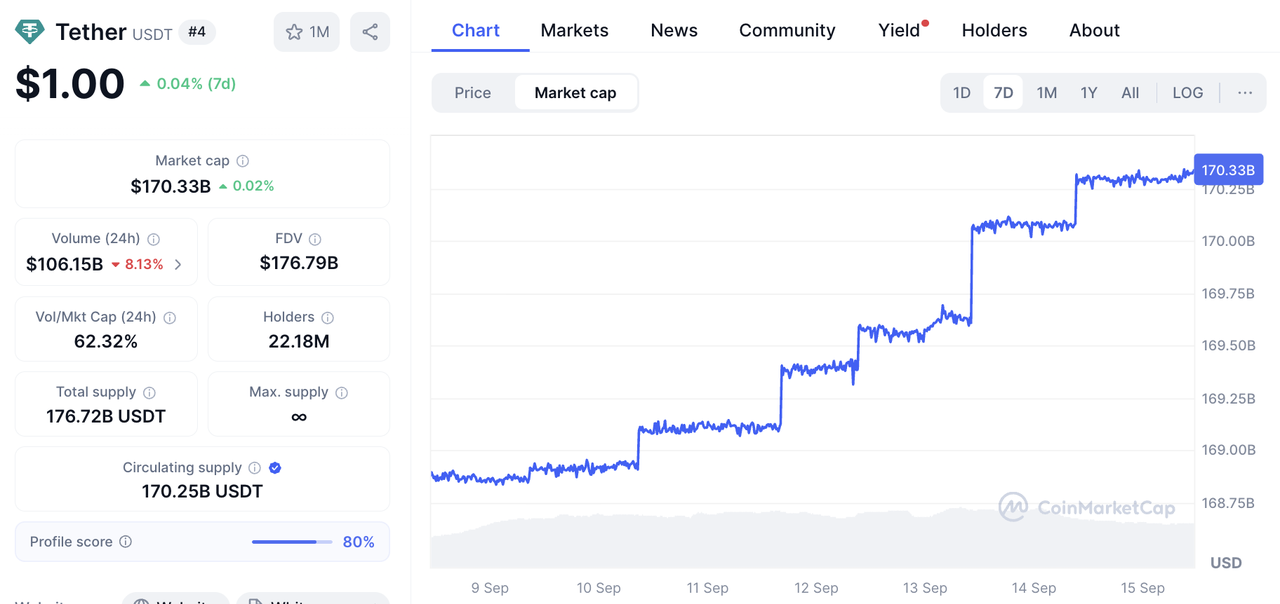Click the info icon beside Holders

tap(327, 317)
